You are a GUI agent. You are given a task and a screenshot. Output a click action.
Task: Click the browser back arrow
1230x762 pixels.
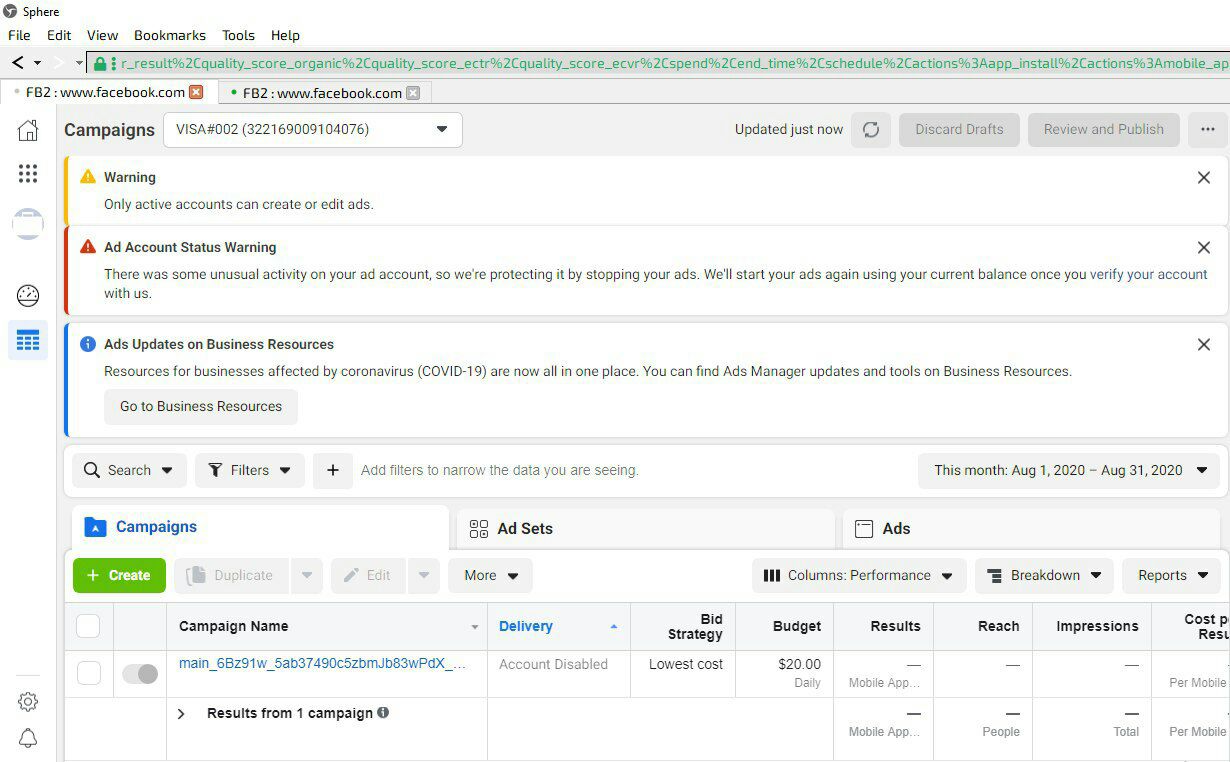18,63
